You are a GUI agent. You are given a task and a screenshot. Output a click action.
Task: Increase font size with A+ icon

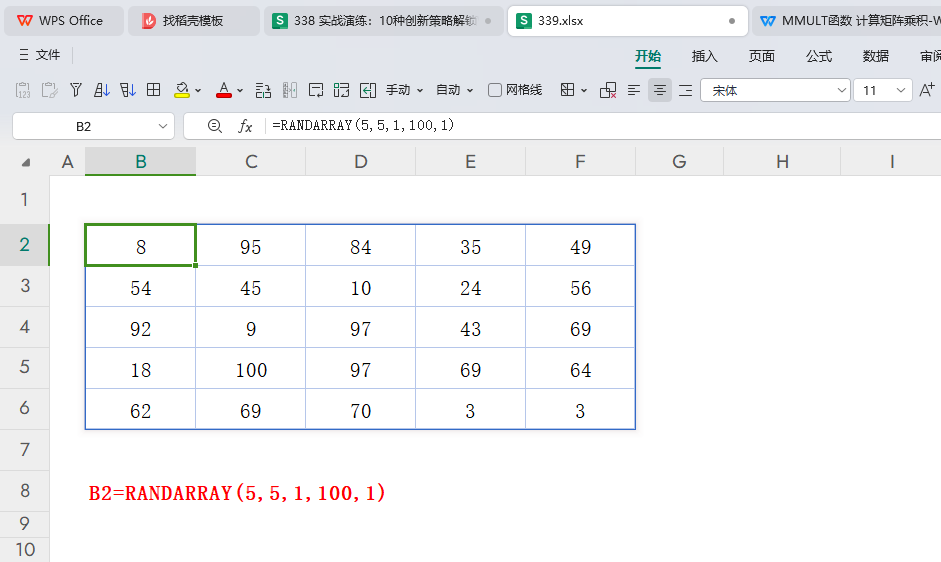927,90
